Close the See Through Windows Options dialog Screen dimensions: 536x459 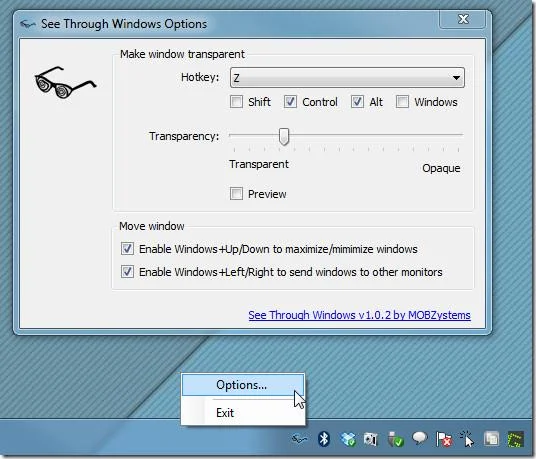point(463,19)
